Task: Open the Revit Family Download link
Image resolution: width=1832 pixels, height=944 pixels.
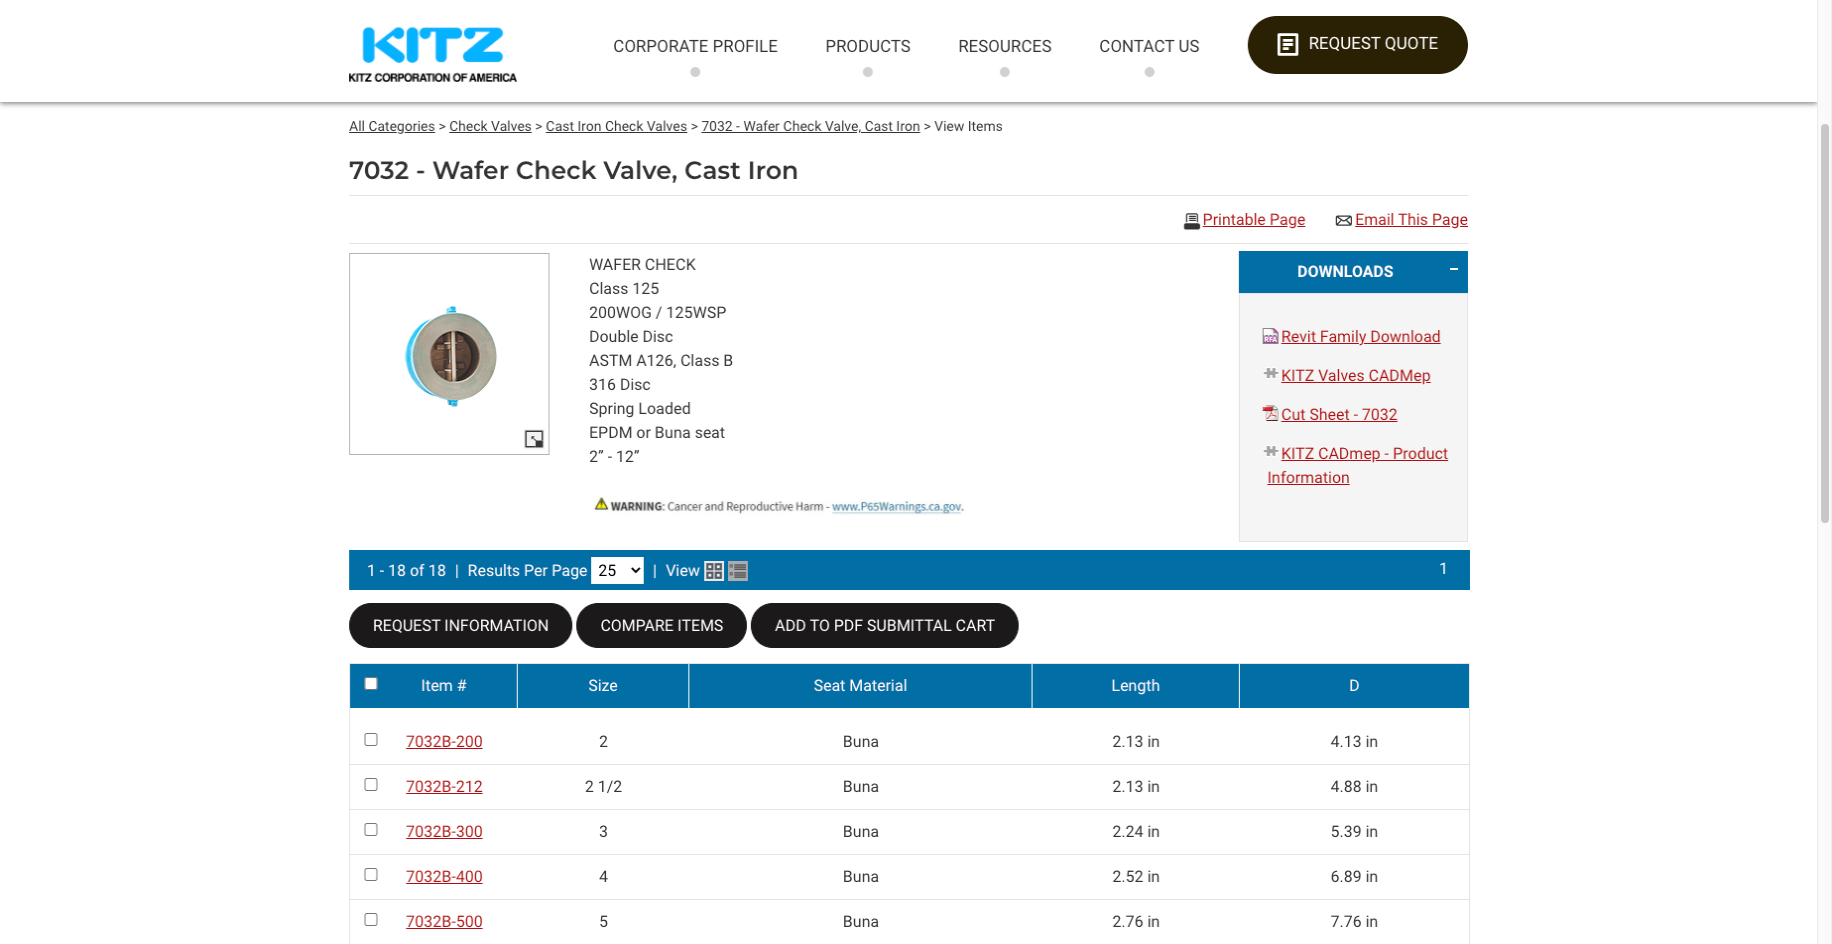Action: [1361, 337]
